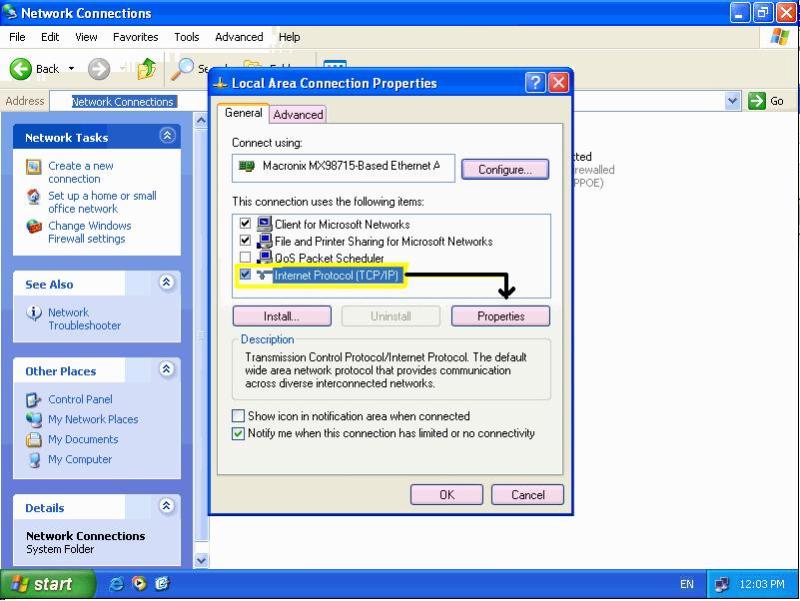Click the Start button
Viewport: 800px width, 601px height.
(x=47, y=584)
